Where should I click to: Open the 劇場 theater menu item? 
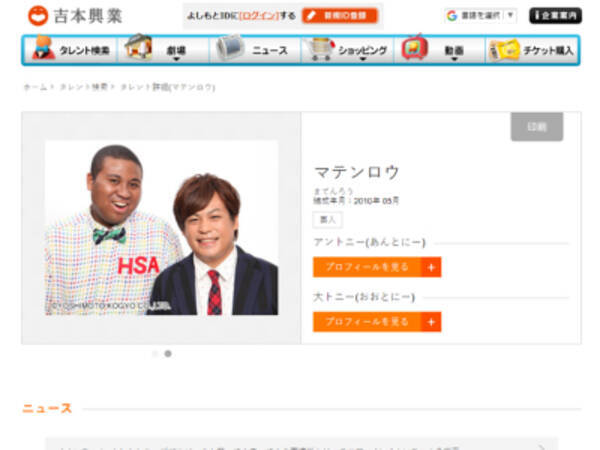(163, 50)
